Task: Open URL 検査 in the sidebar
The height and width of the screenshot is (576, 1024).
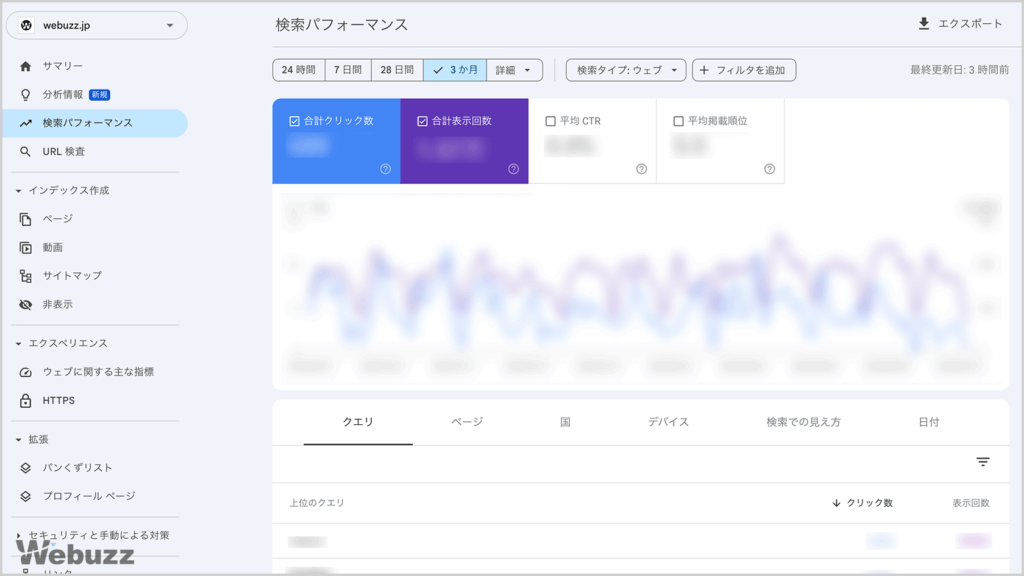Action: [x=64, y=152]
